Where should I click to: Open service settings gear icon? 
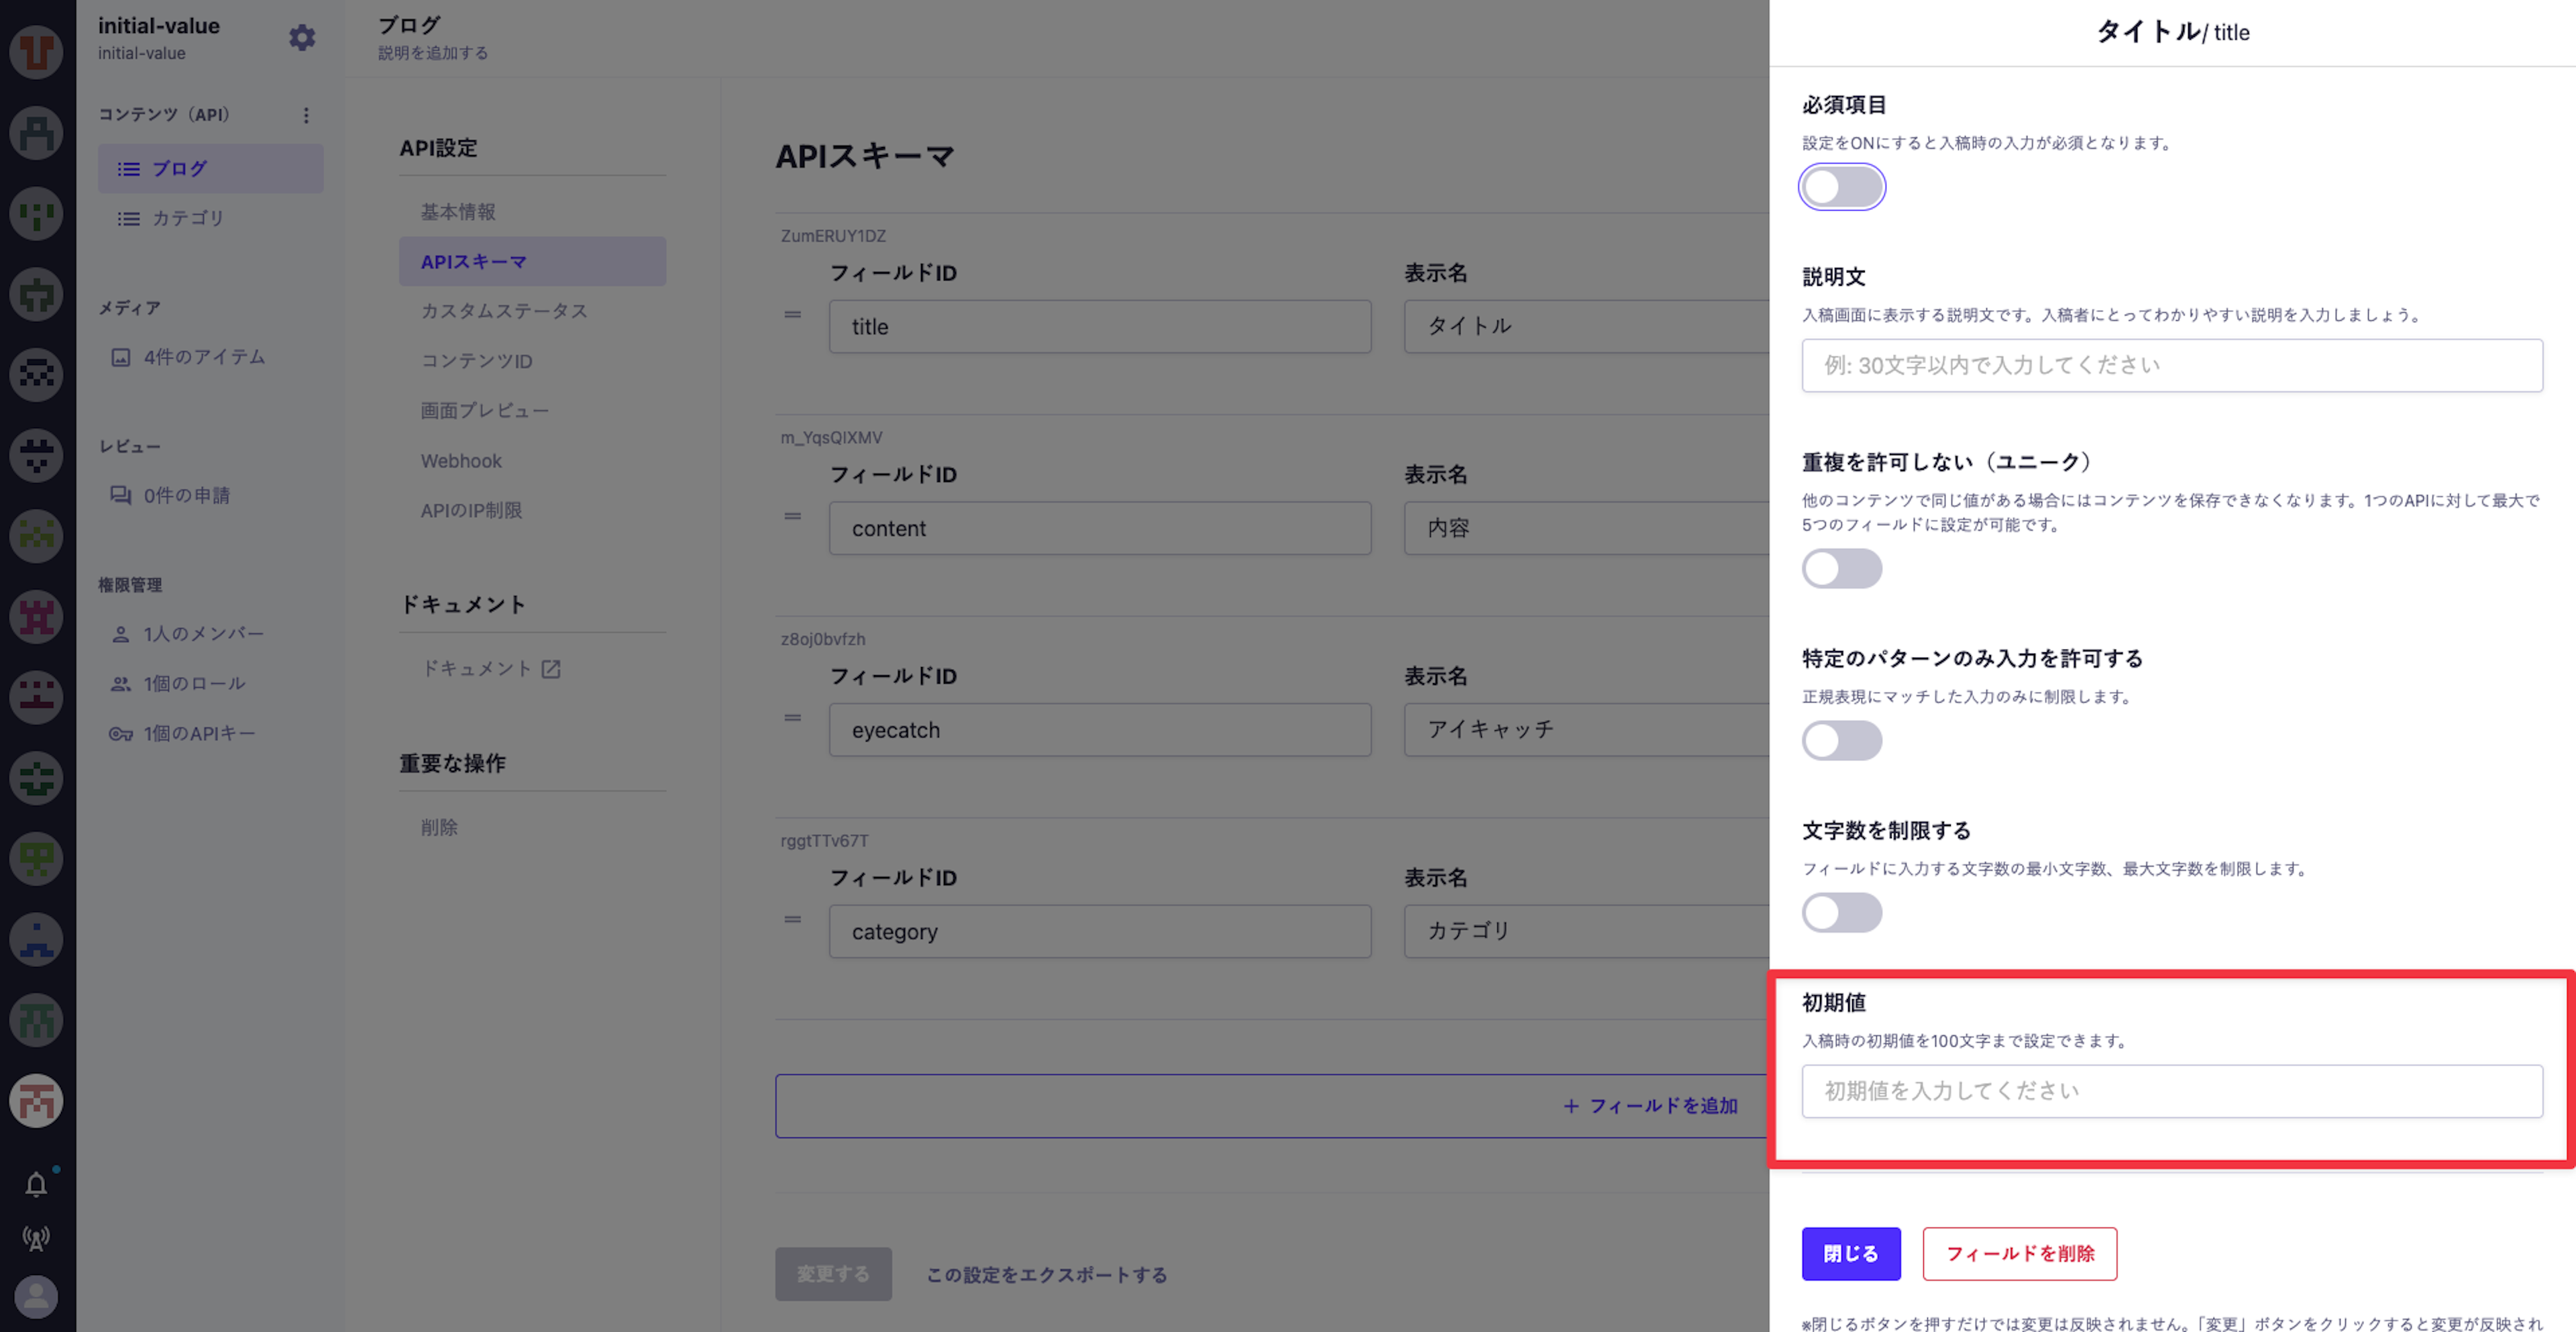click(x=302, y=38)
